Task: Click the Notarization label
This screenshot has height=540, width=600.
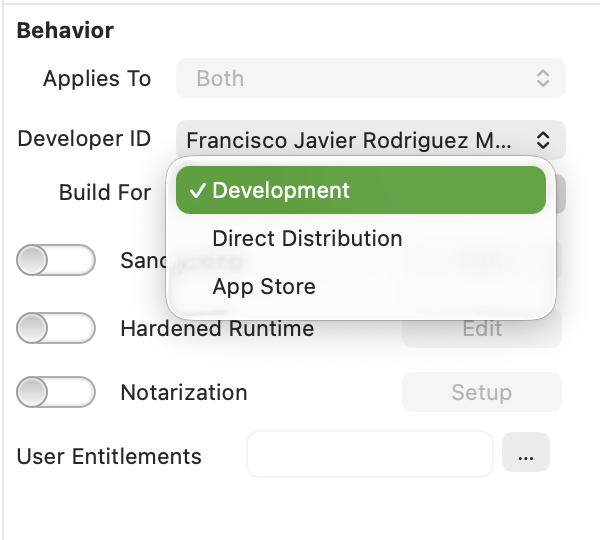Action: point(183,393)
